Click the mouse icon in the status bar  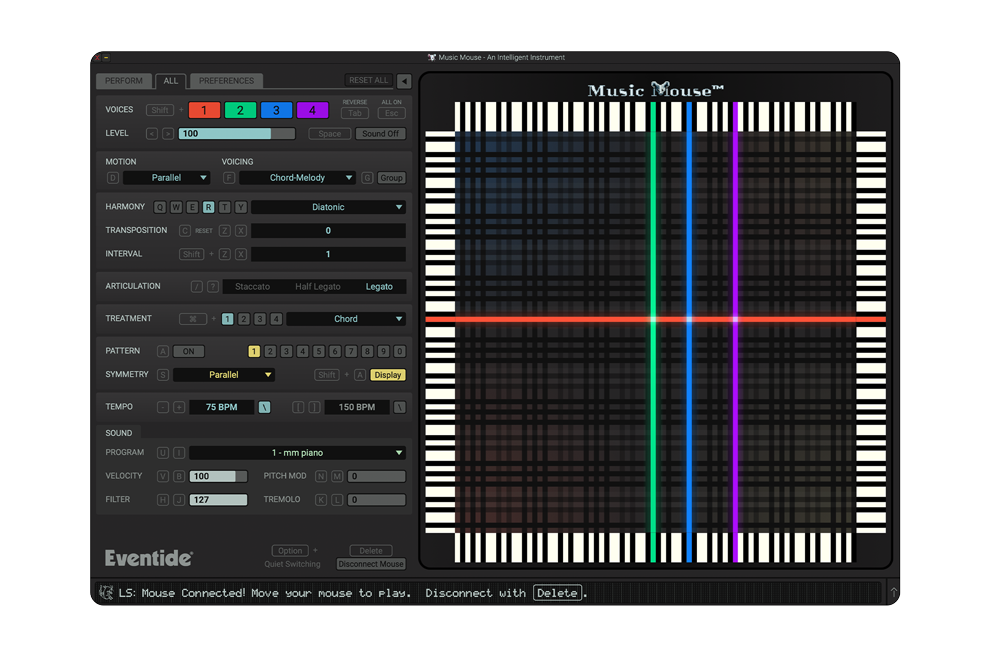pos(105,593)
